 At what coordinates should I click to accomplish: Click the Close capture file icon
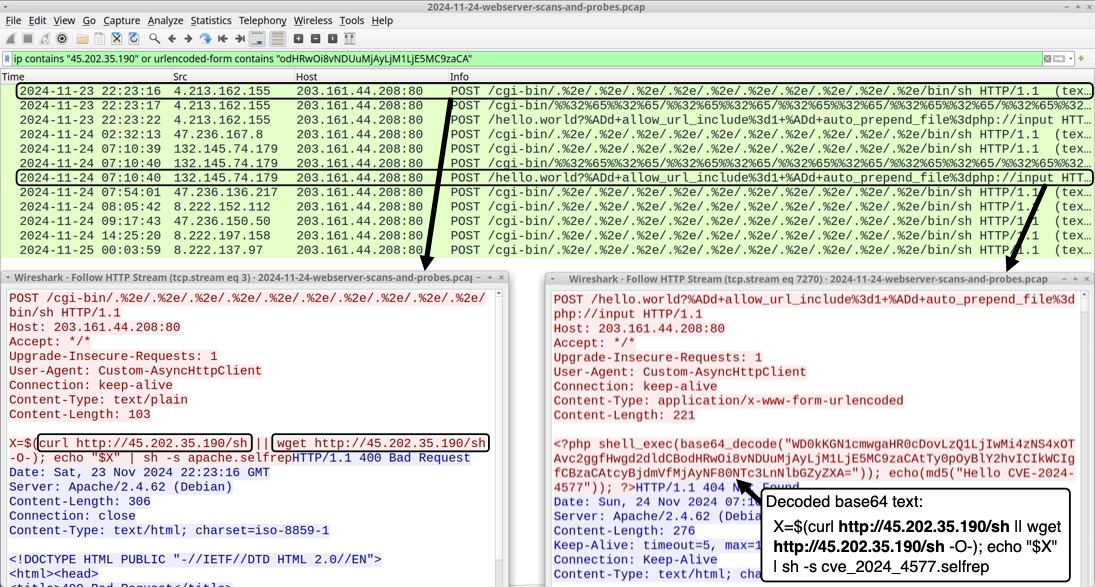click(x=117, y=39)
